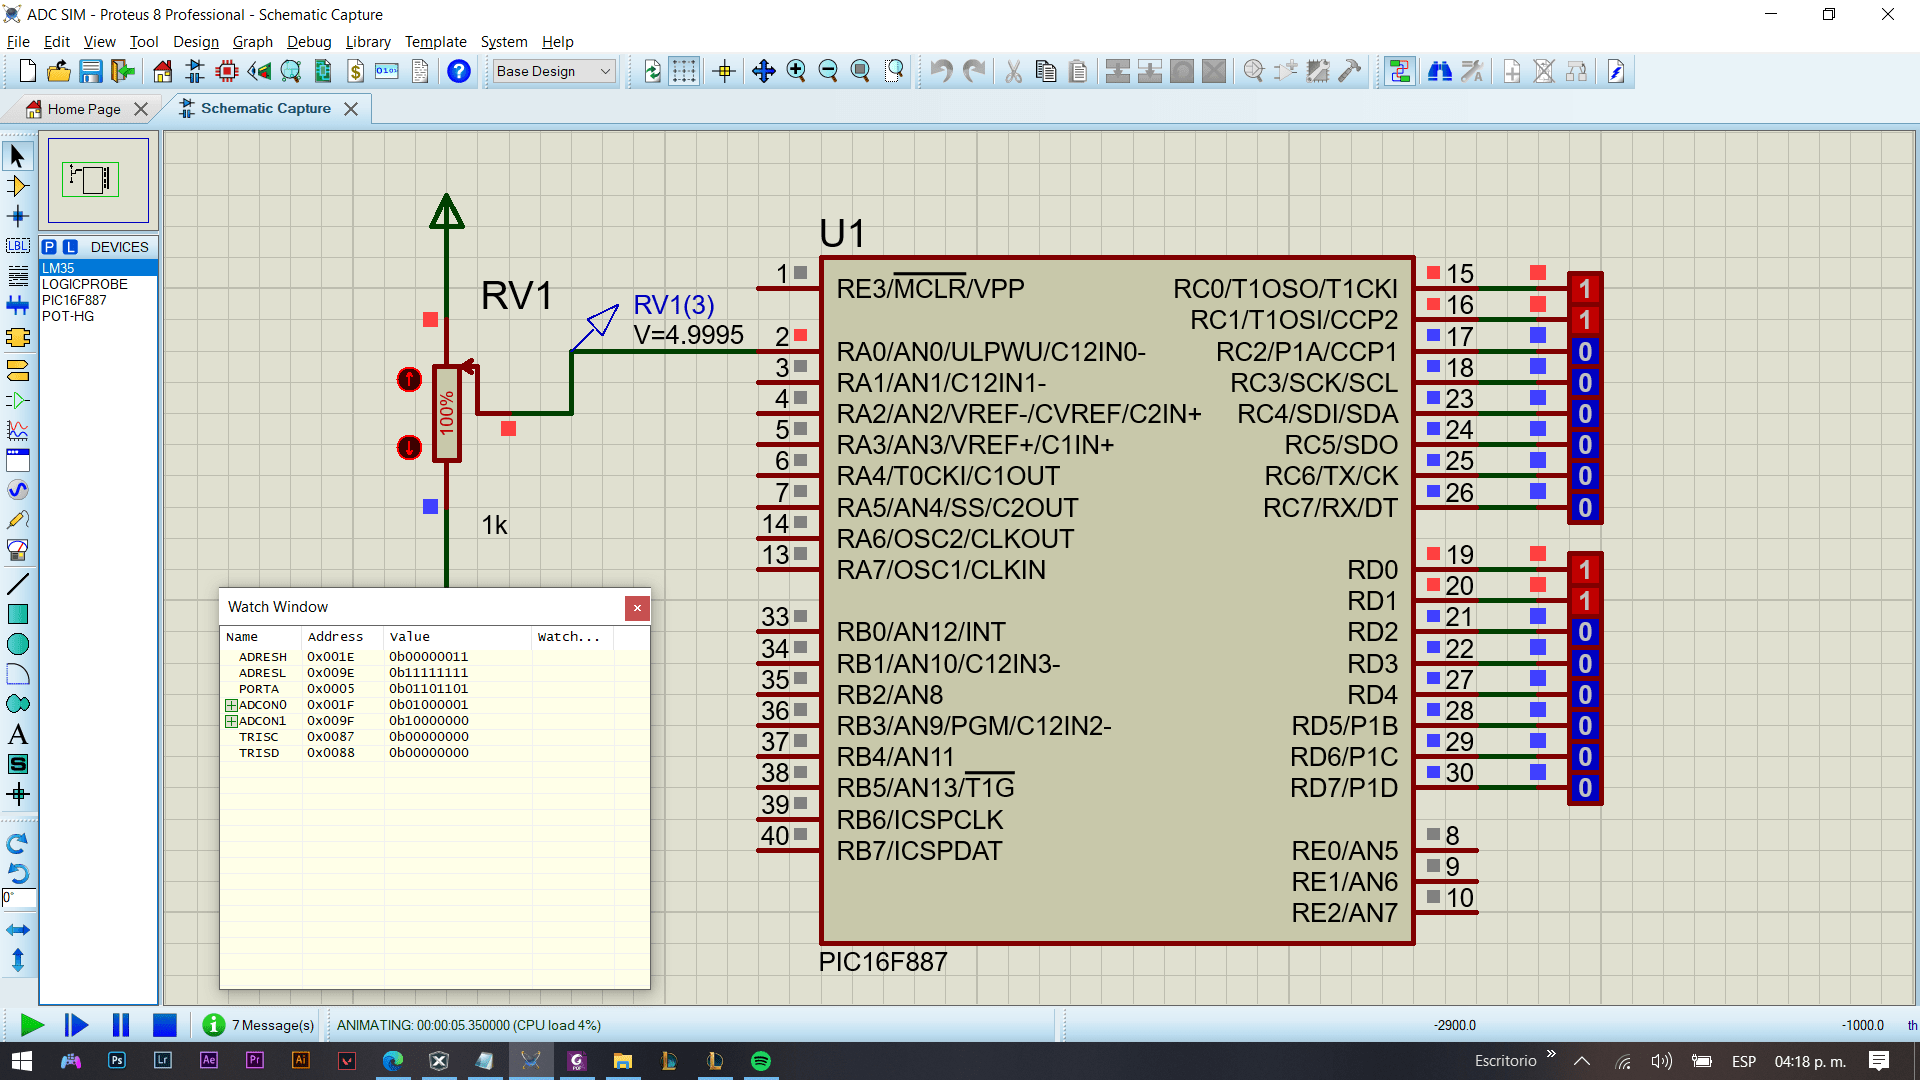The width and height of the screenshot is (1920, 1080).
Task: Open the Design menu
Action: (x=195, y=42)
